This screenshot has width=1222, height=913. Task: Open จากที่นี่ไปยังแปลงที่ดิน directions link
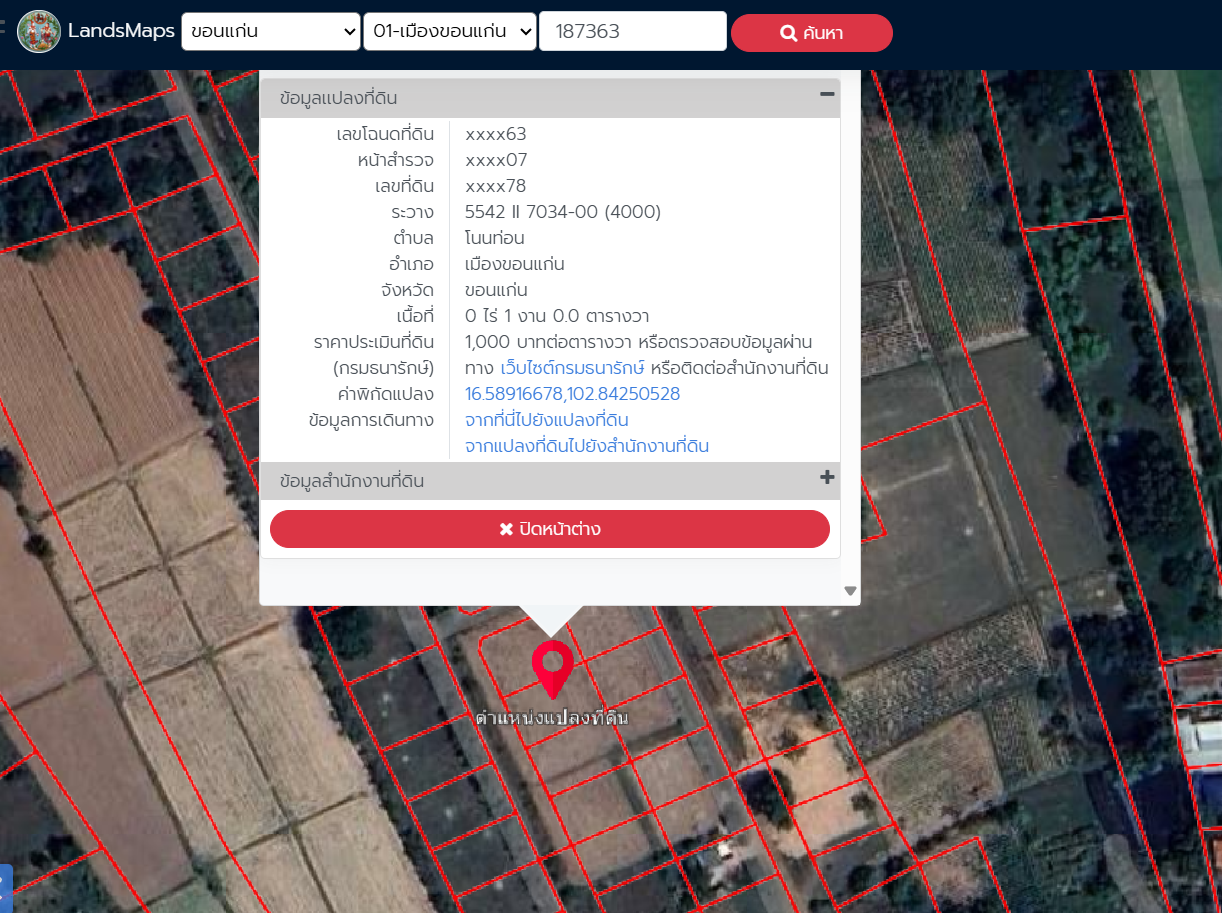546,420
